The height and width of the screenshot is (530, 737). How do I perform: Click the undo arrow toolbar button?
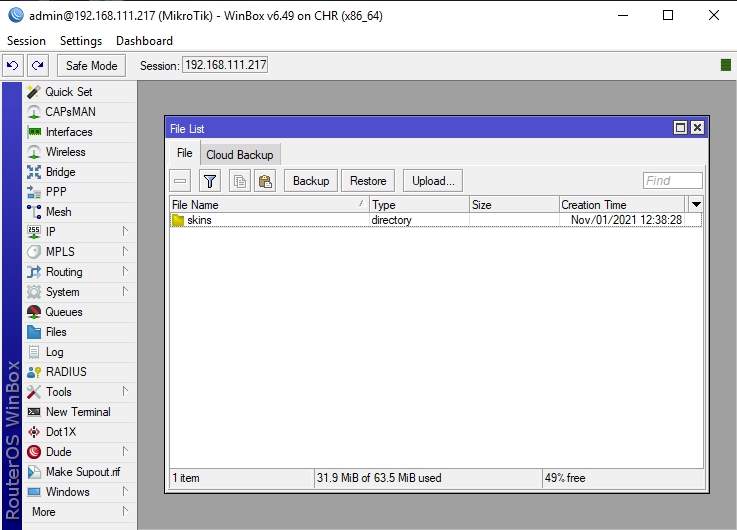[13, 65]
